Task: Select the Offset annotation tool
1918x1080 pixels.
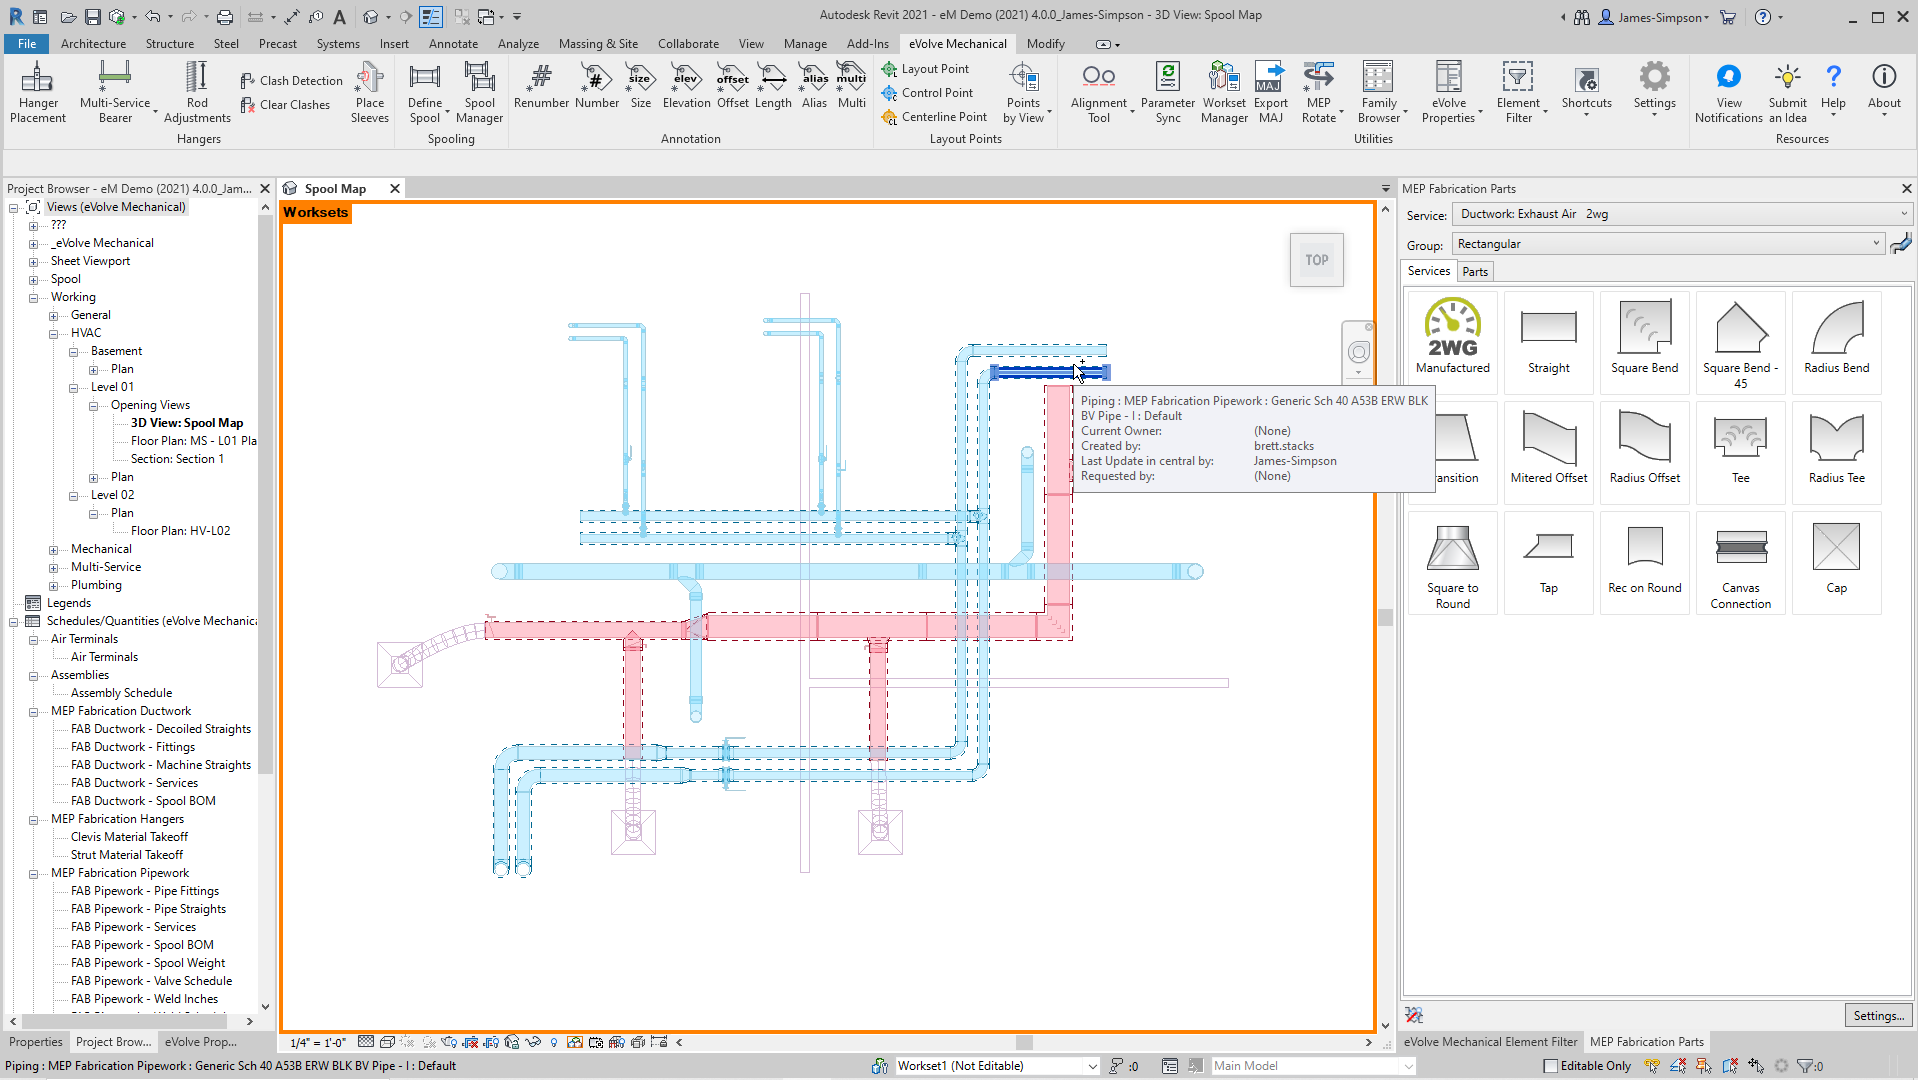Action: point(733,86)
